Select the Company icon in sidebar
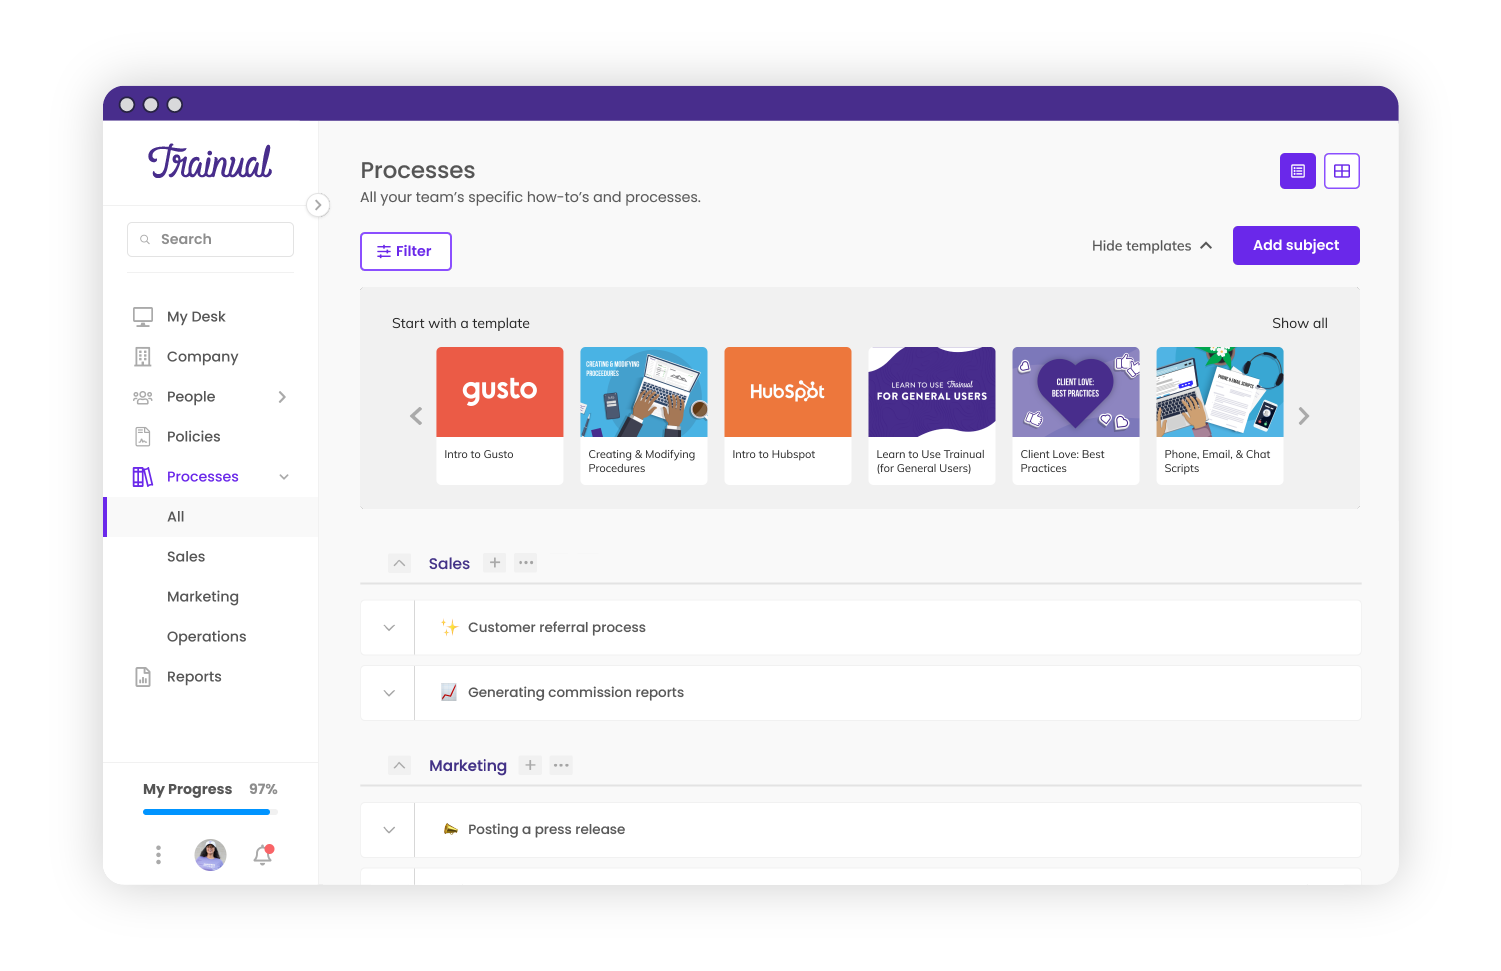 point(143,356)
